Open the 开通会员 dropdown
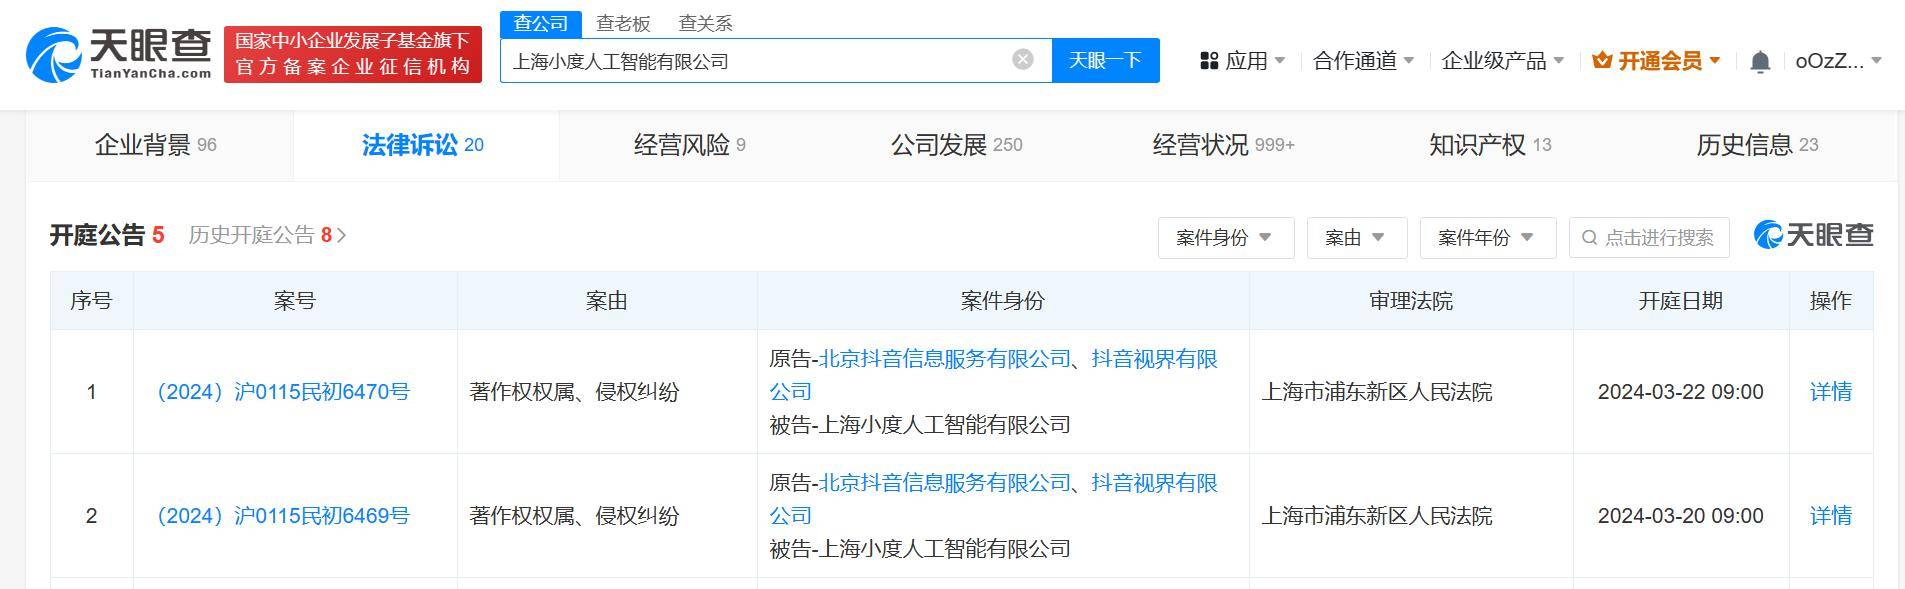 [x=1657, y=61]
